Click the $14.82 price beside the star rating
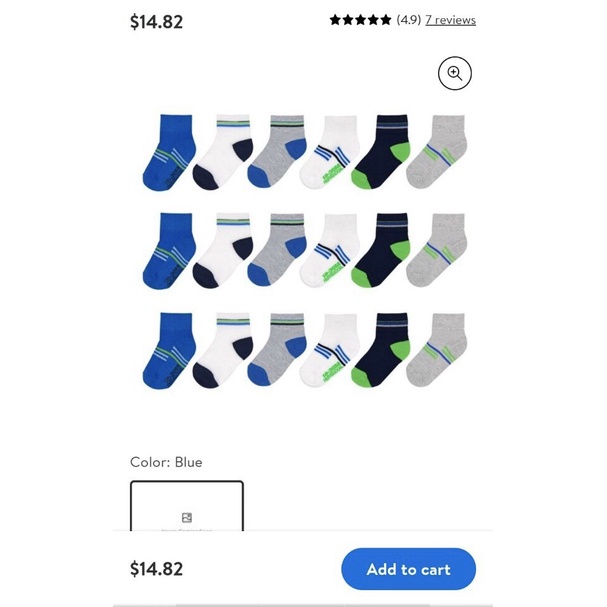The height and width of the screenshot is (607, 607). click(156, 22)
